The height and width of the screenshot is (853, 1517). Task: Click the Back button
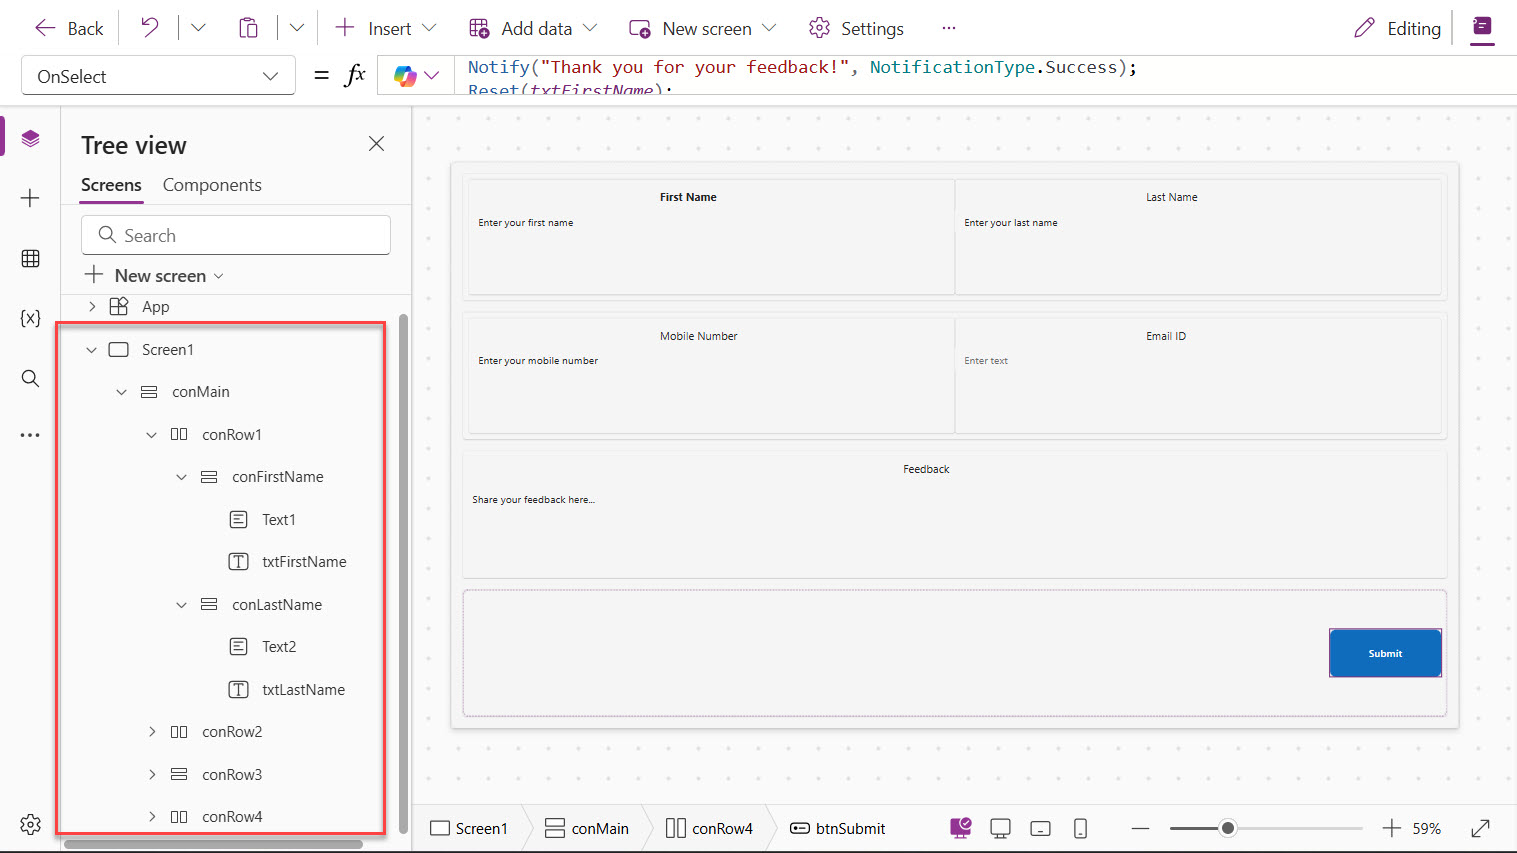point(67,28)
